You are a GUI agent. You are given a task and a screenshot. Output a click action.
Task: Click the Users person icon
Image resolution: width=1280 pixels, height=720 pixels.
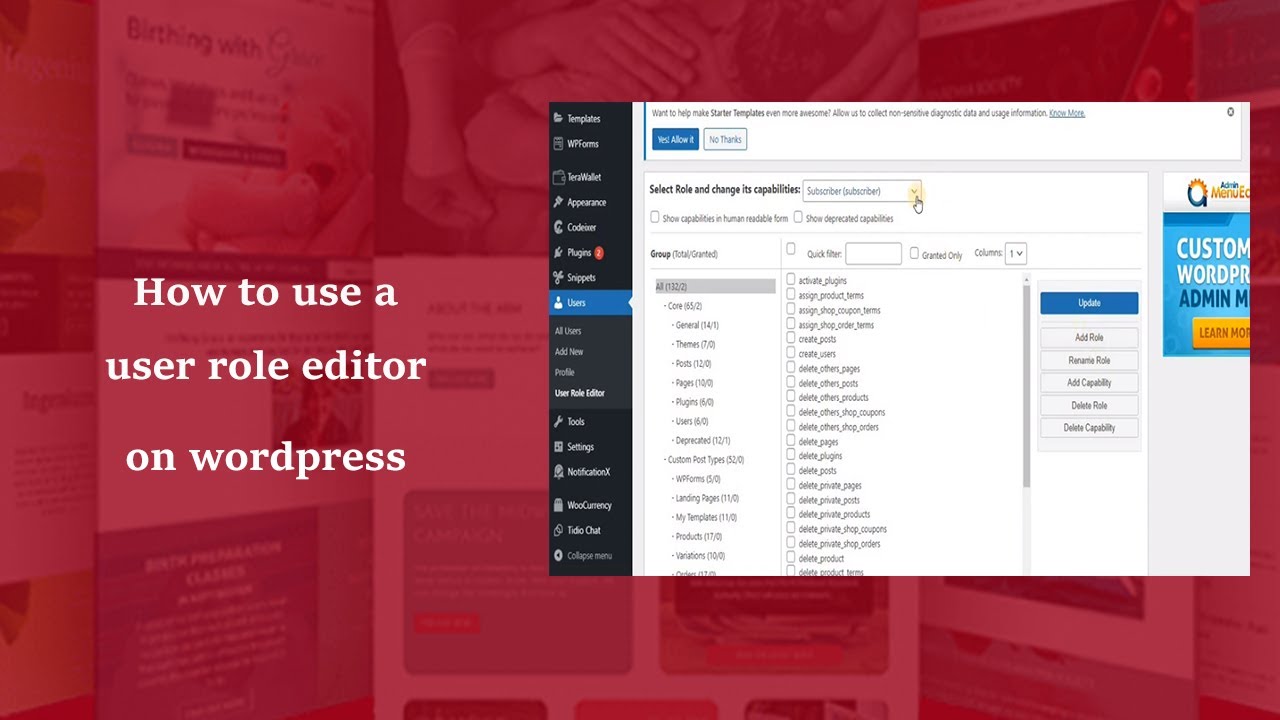(x=559, y=303)
